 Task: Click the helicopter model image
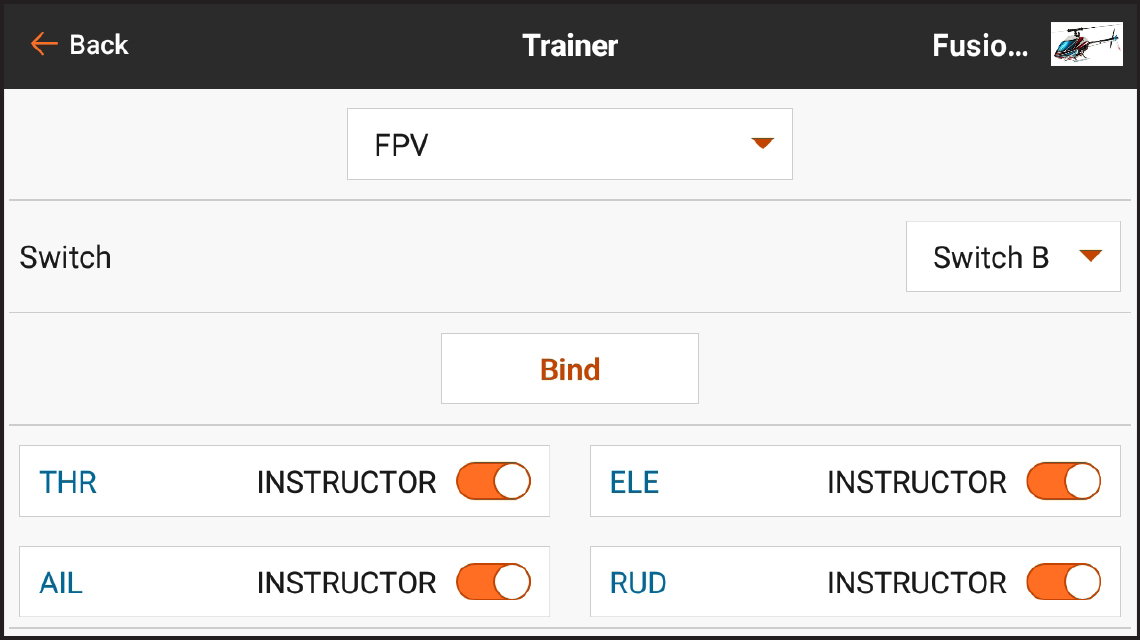(1086, 44)
